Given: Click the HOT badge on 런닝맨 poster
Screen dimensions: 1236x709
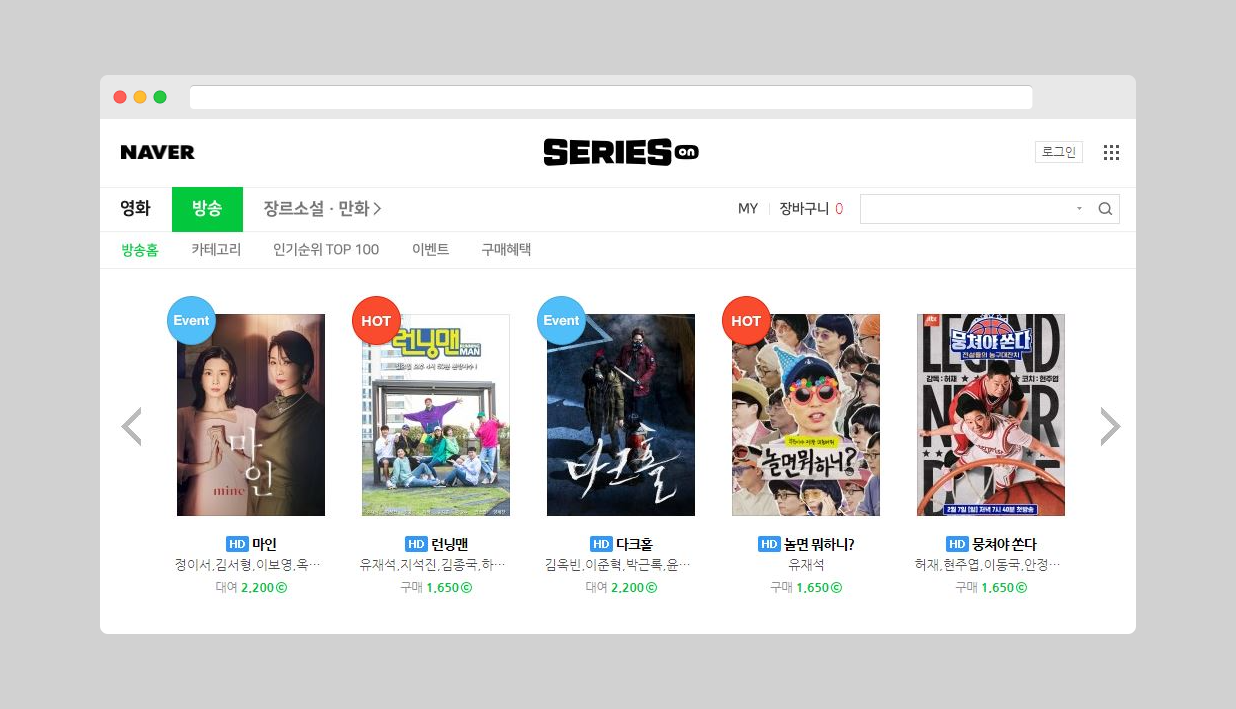Looking at the screenshot, I should [376, 321].
